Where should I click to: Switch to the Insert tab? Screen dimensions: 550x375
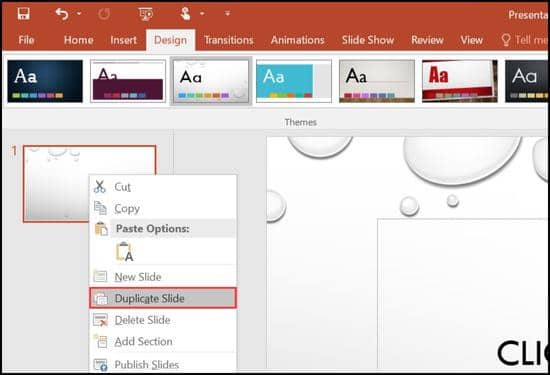[x=123, y=40]
